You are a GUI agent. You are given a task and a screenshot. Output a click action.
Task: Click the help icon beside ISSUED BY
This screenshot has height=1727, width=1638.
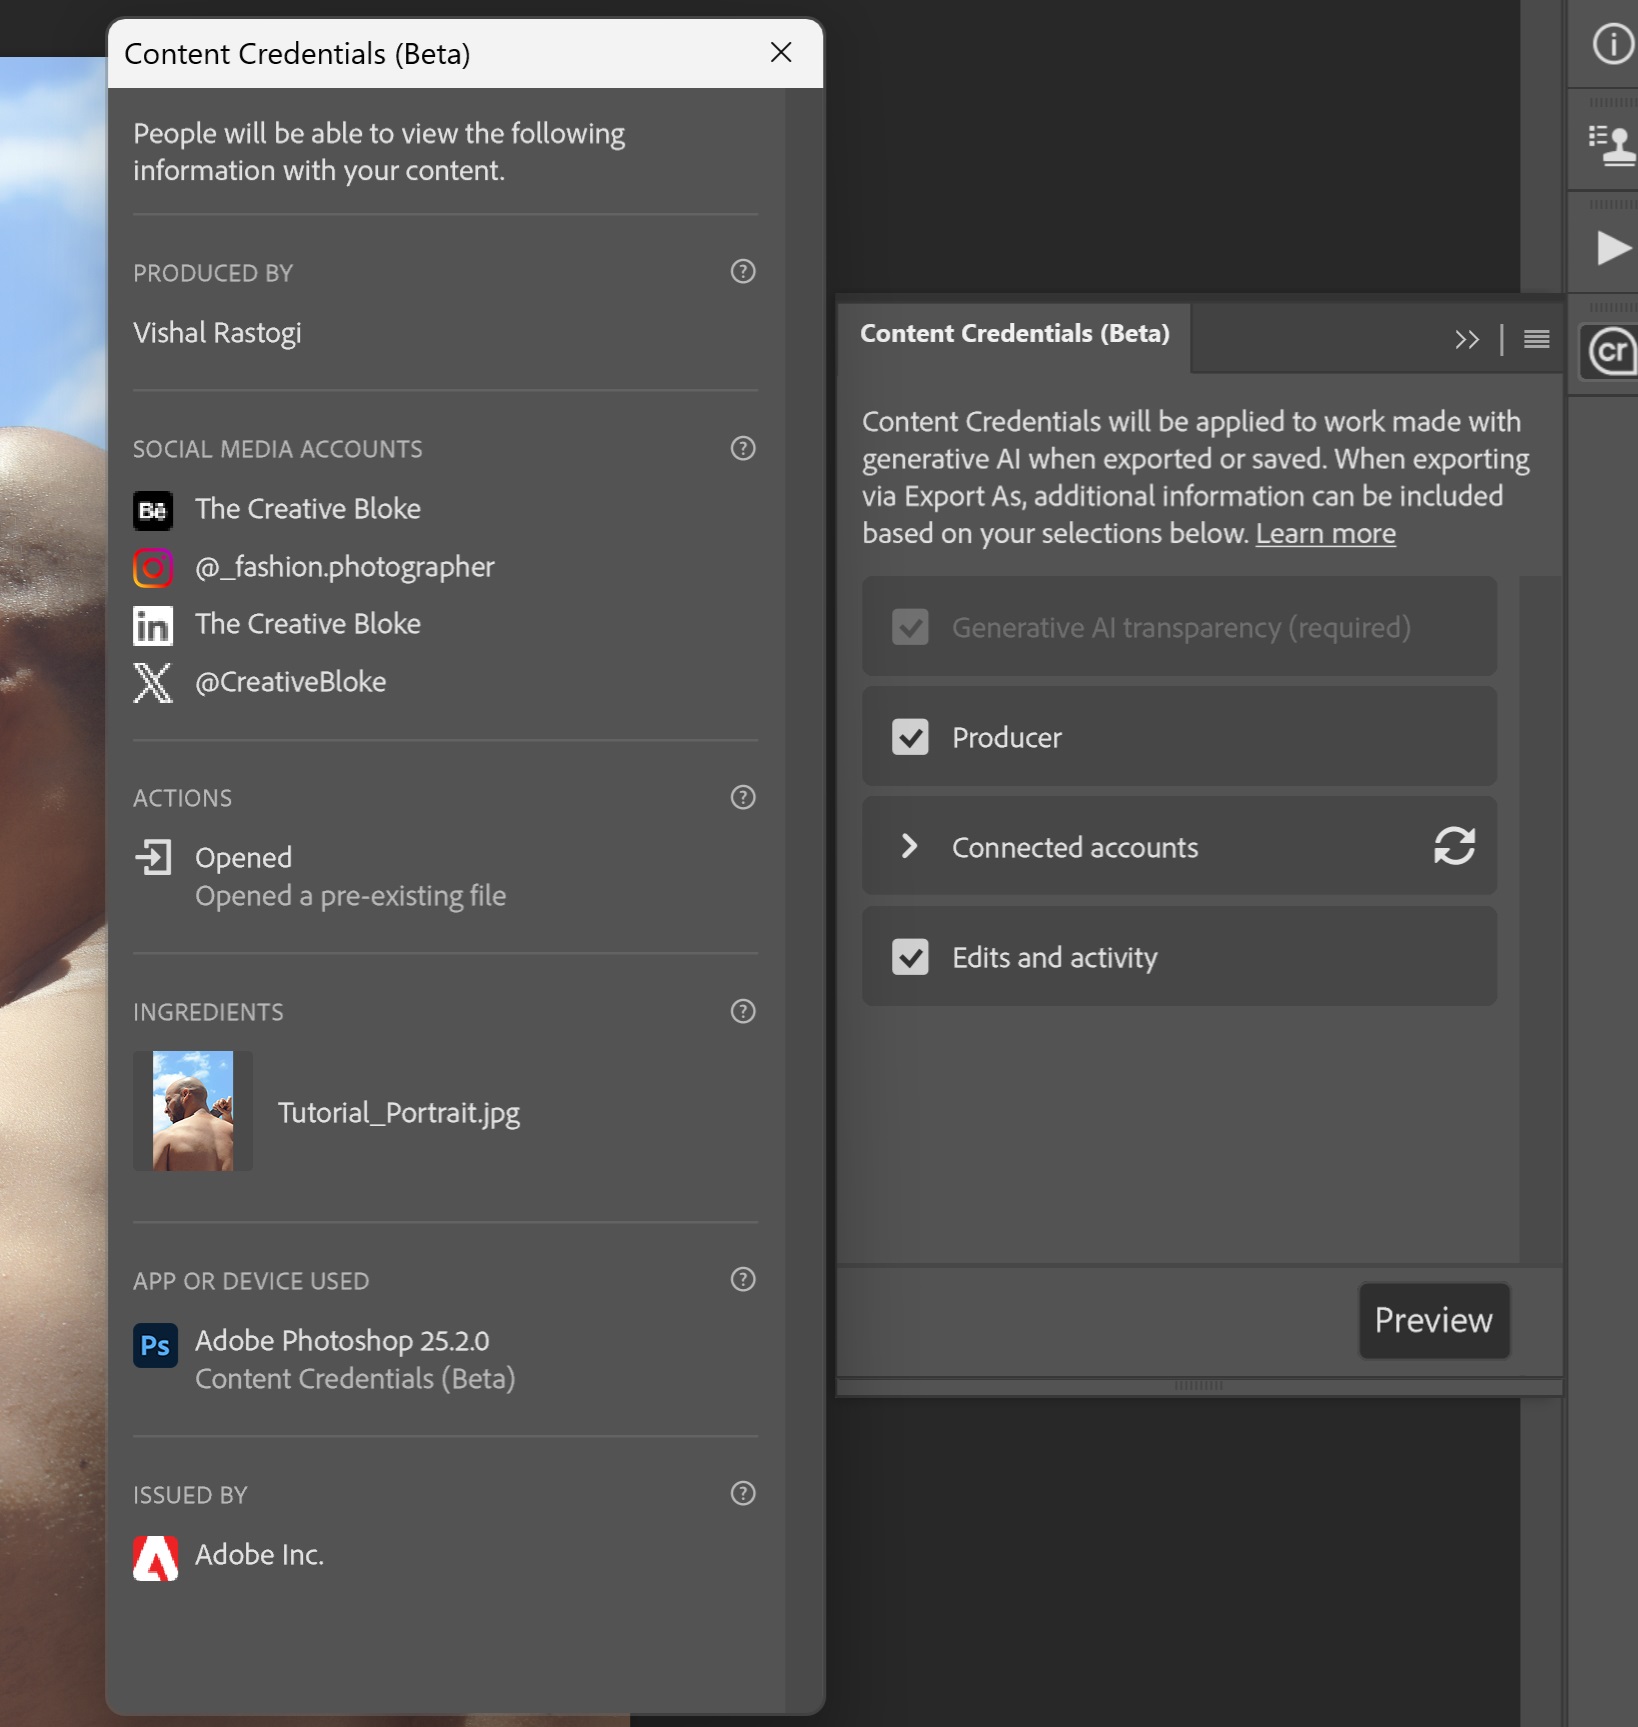click(x=742, y=1494)
